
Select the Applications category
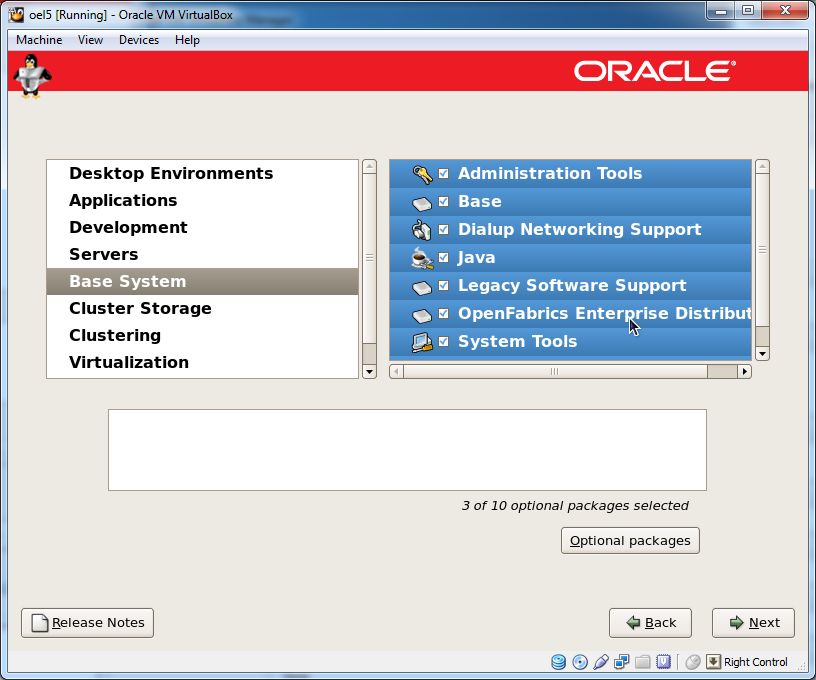(x=202, y=200)
